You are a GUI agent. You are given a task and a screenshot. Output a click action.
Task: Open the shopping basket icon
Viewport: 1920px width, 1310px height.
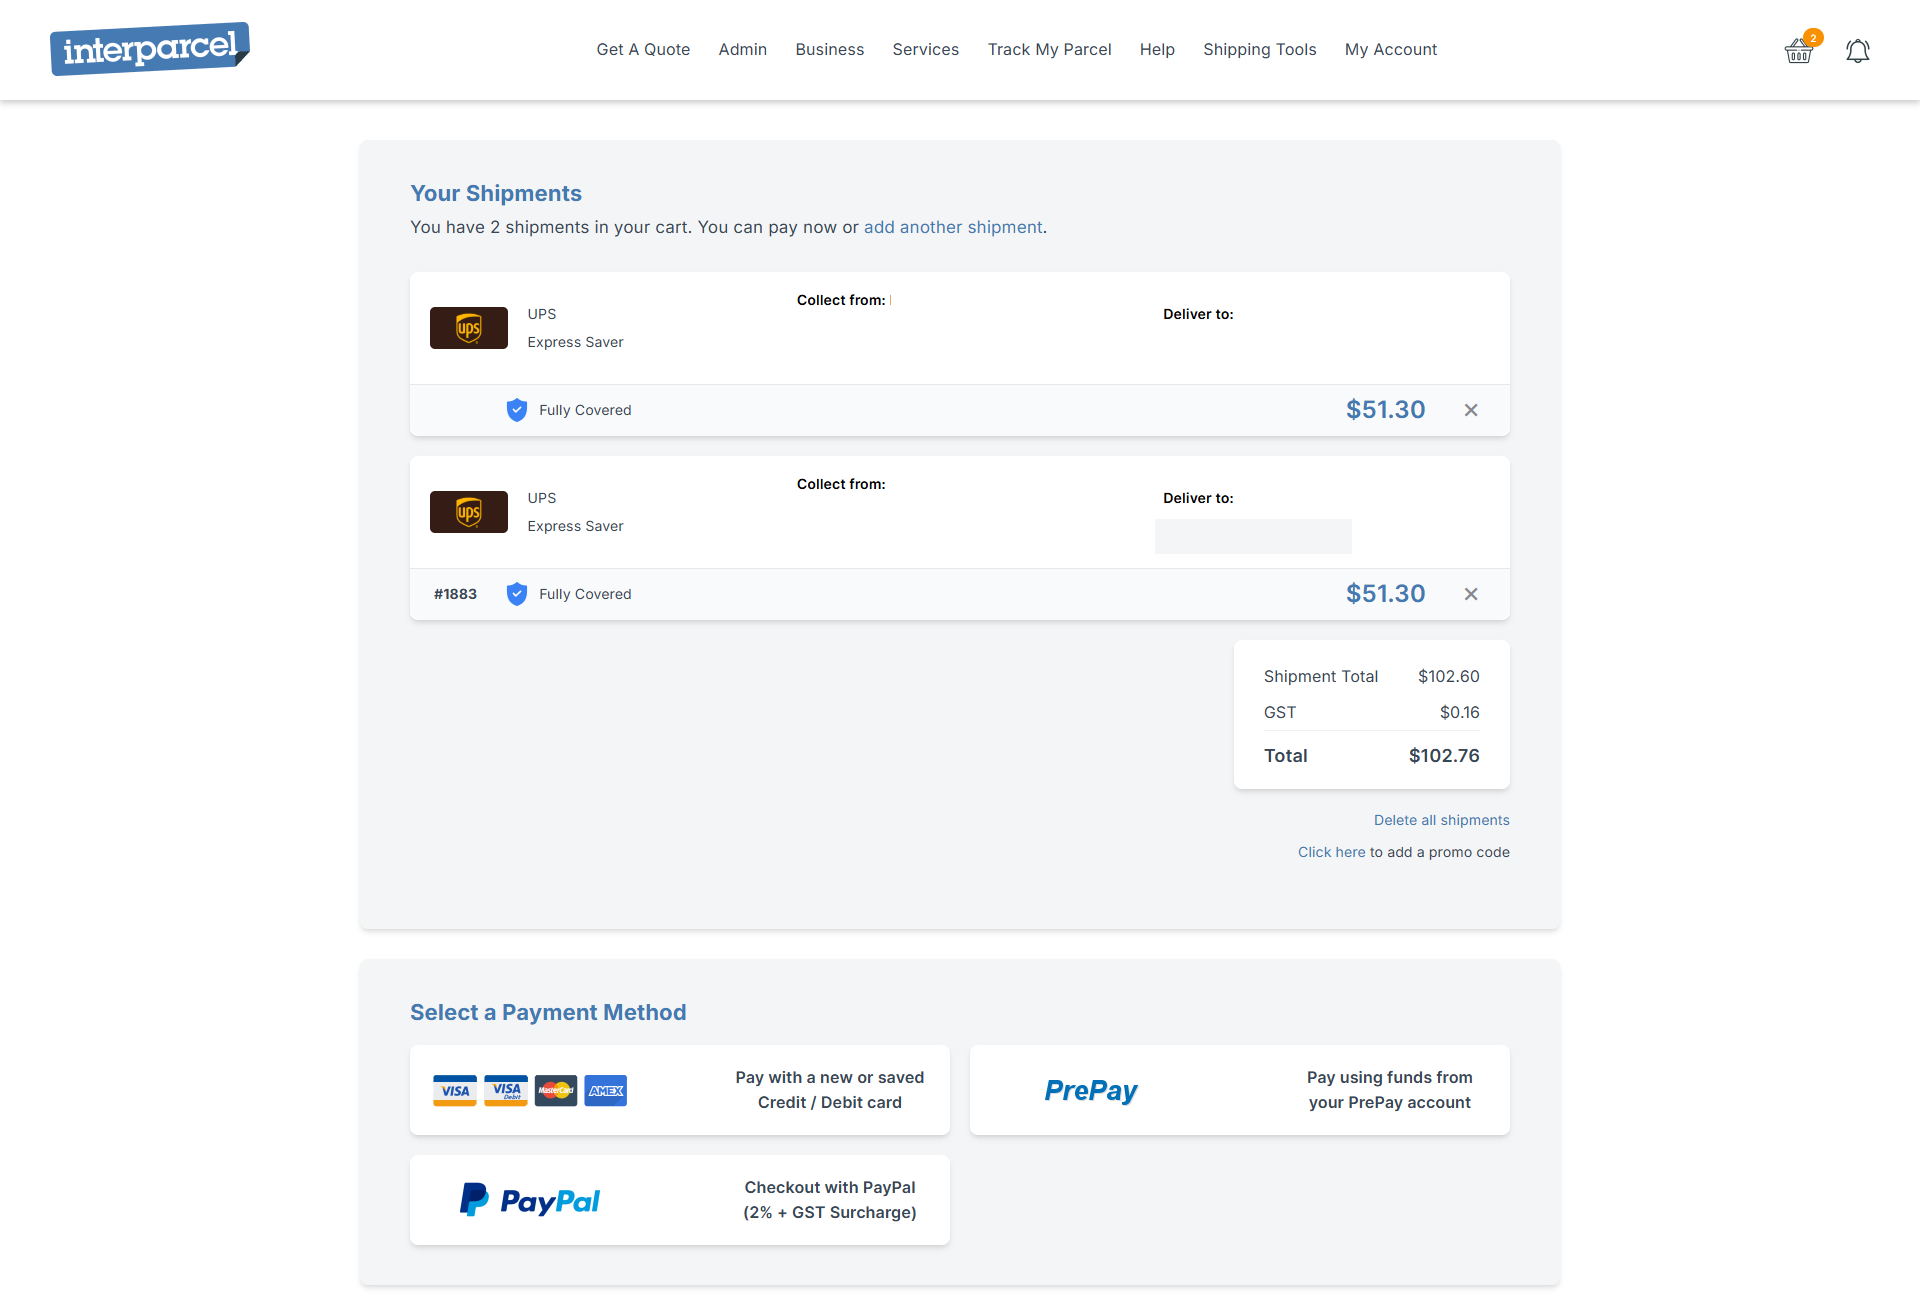[x=1799, y=50]
